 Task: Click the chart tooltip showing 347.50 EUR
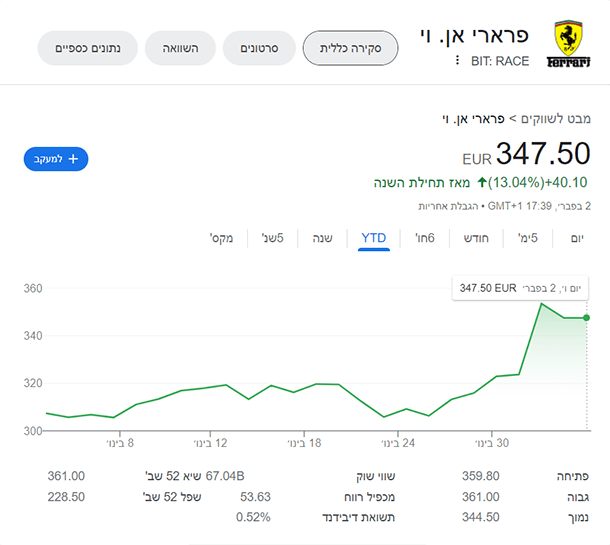click(520, 288)
